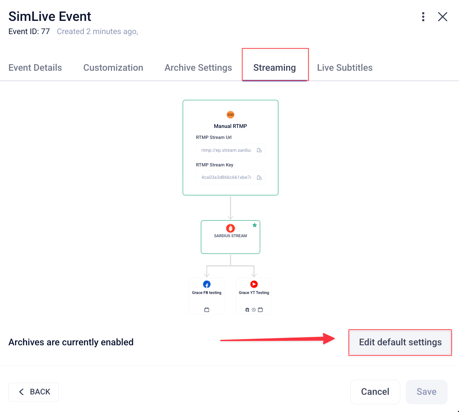Click the green star on Sardius Stream
Viewport: 459px width, 412px height.
point(255,225)
